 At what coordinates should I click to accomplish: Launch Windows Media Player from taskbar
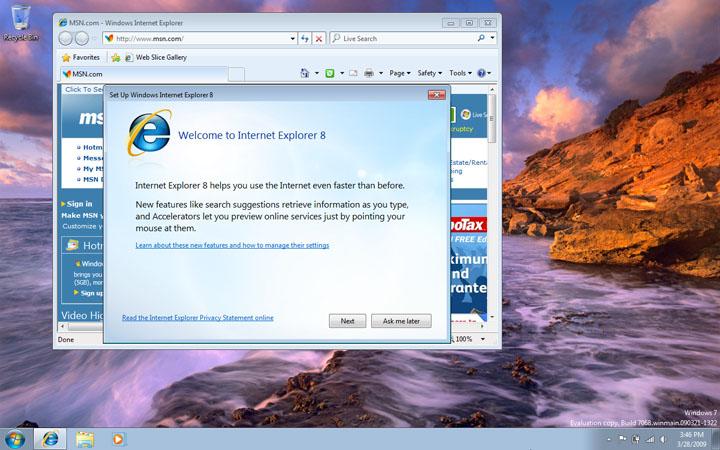tap(118, 439)
